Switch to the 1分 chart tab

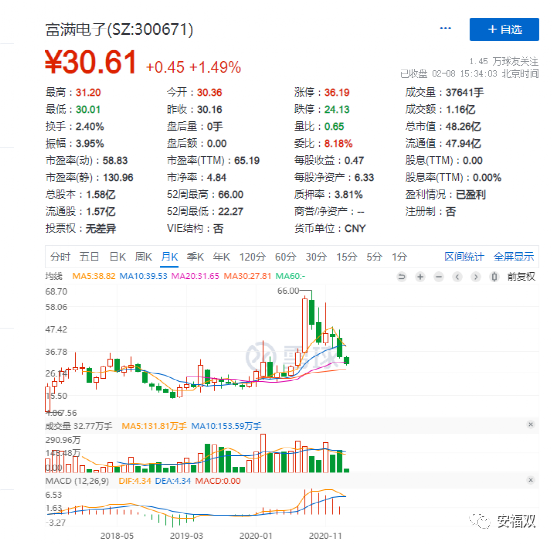coord(400,257)
